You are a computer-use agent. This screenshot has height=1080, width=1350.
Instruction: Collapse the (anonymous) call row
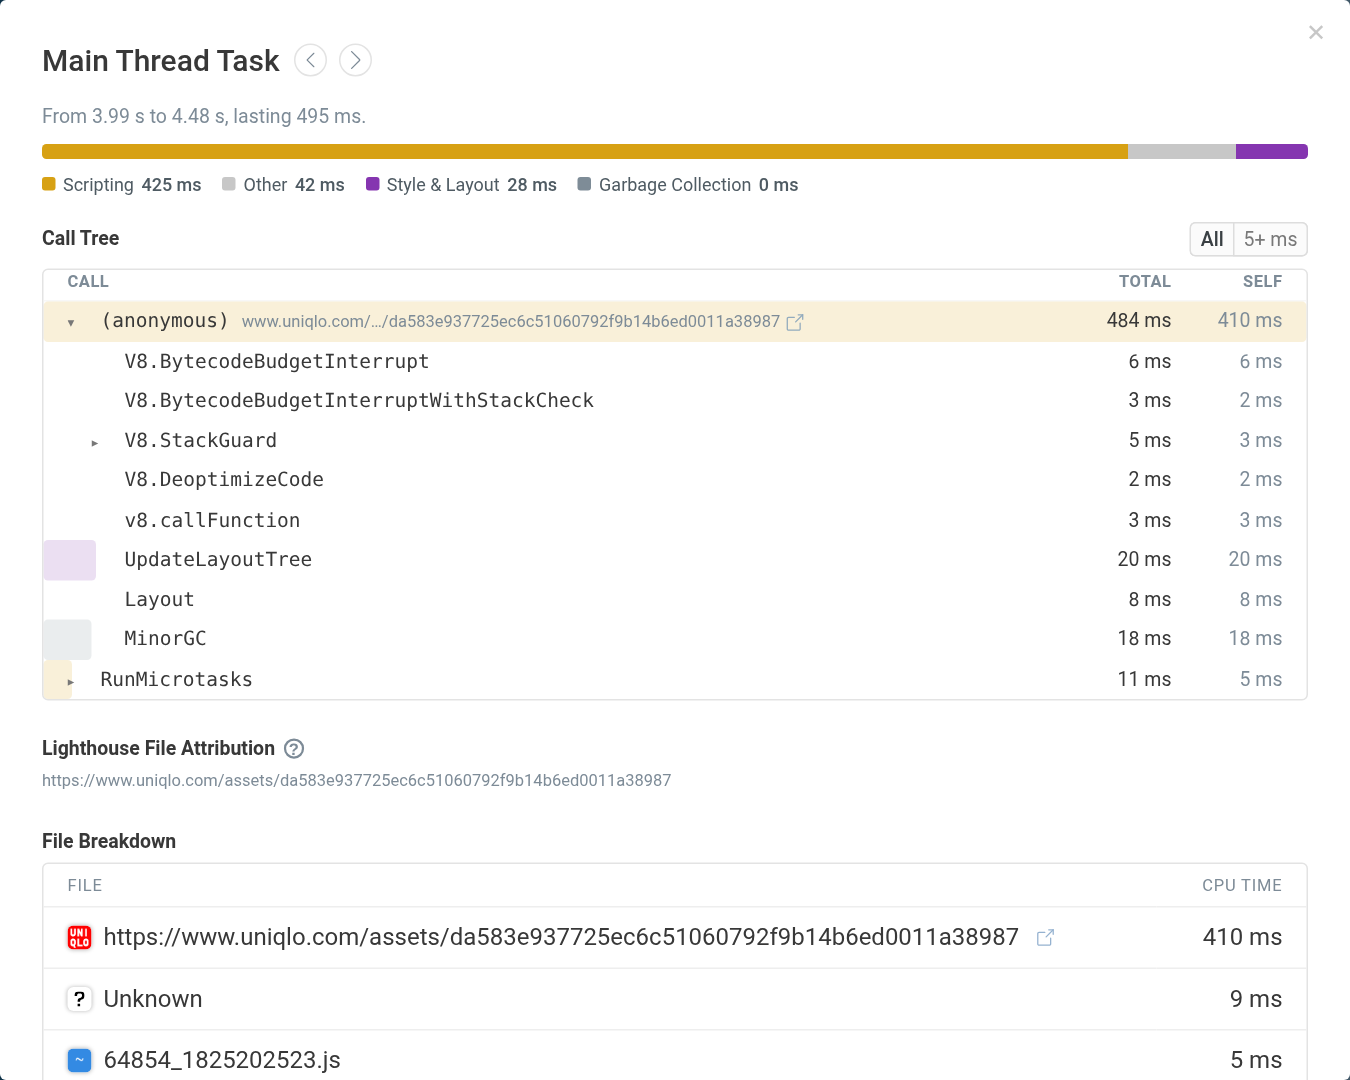(x=71, y=322)
